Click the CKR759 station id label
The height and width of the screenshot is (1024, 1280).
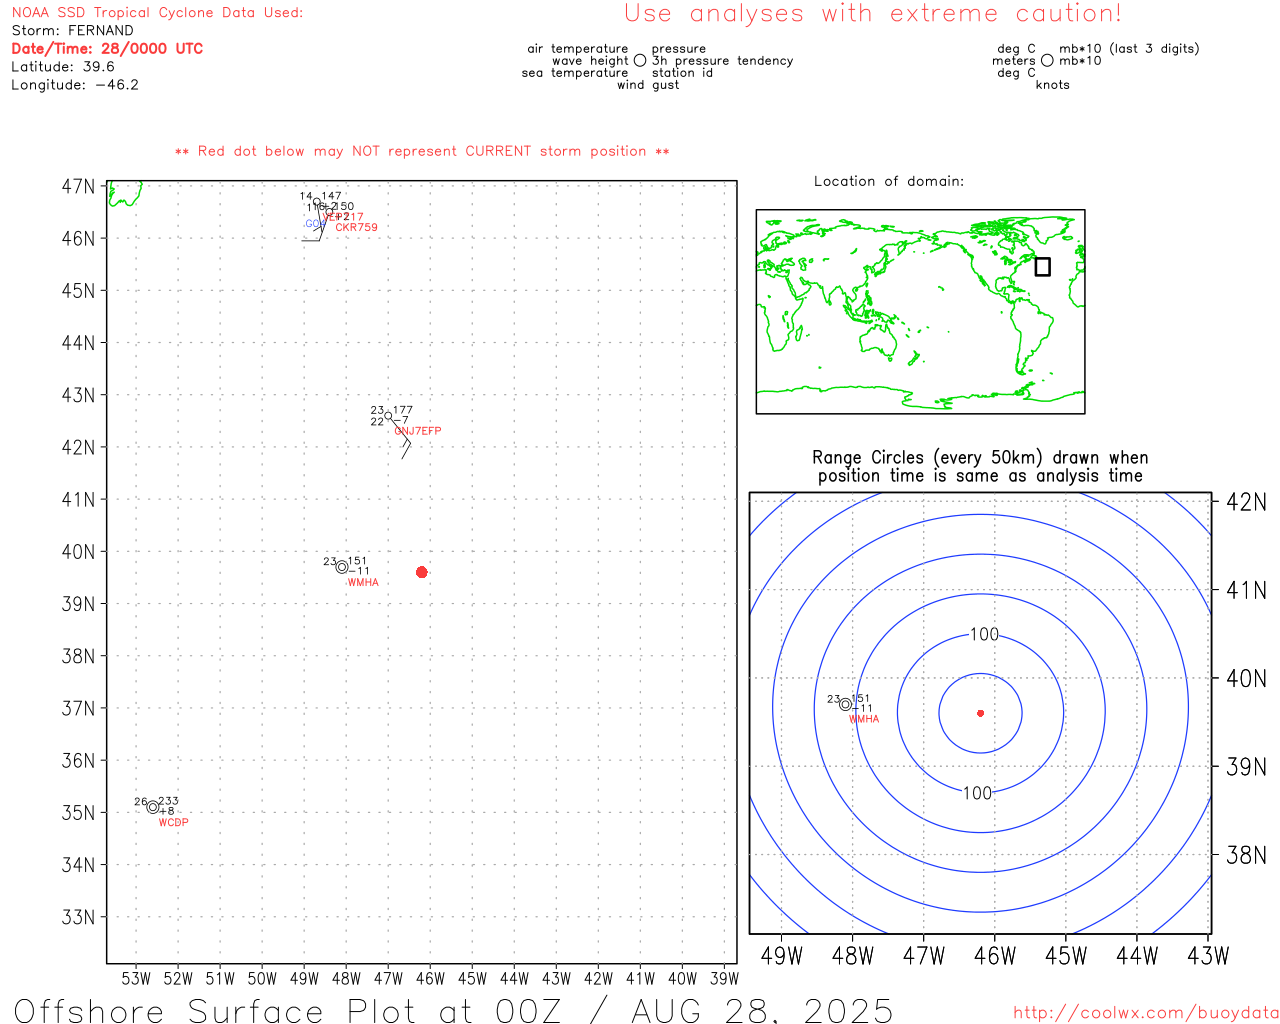pos(356,227)
